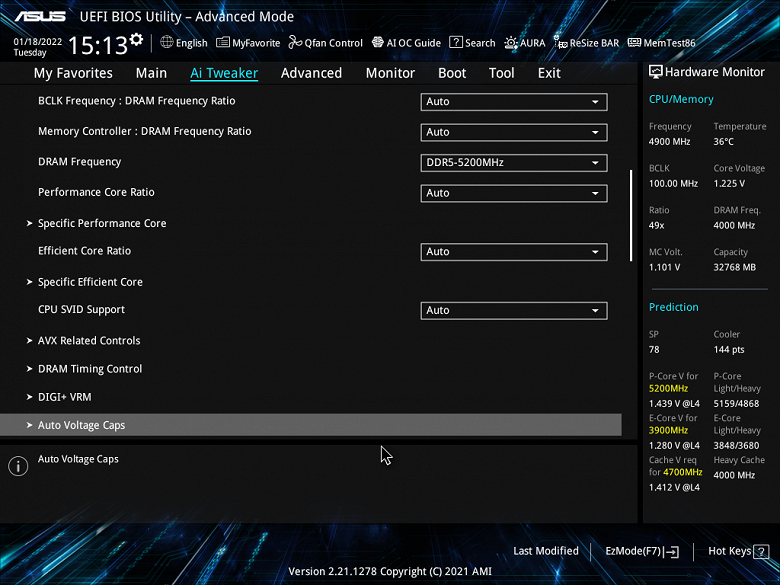This screenshot has height=585, width=780.
Task: Go to the Exit tab
Action: tap(549, 73)
